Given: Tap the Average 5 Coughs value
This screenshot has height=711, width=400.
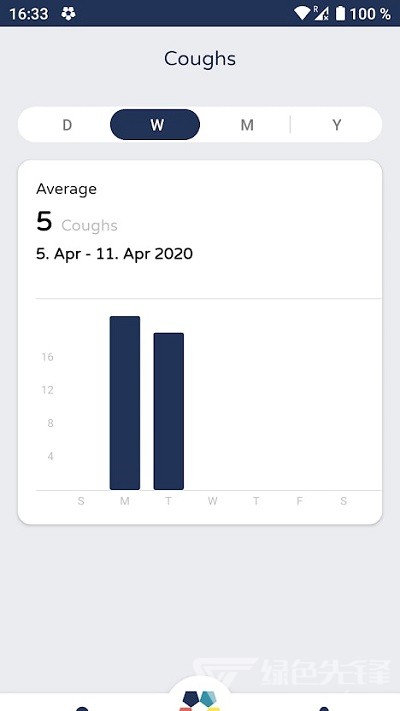Looking at the screenshot, I should (77, 222).
